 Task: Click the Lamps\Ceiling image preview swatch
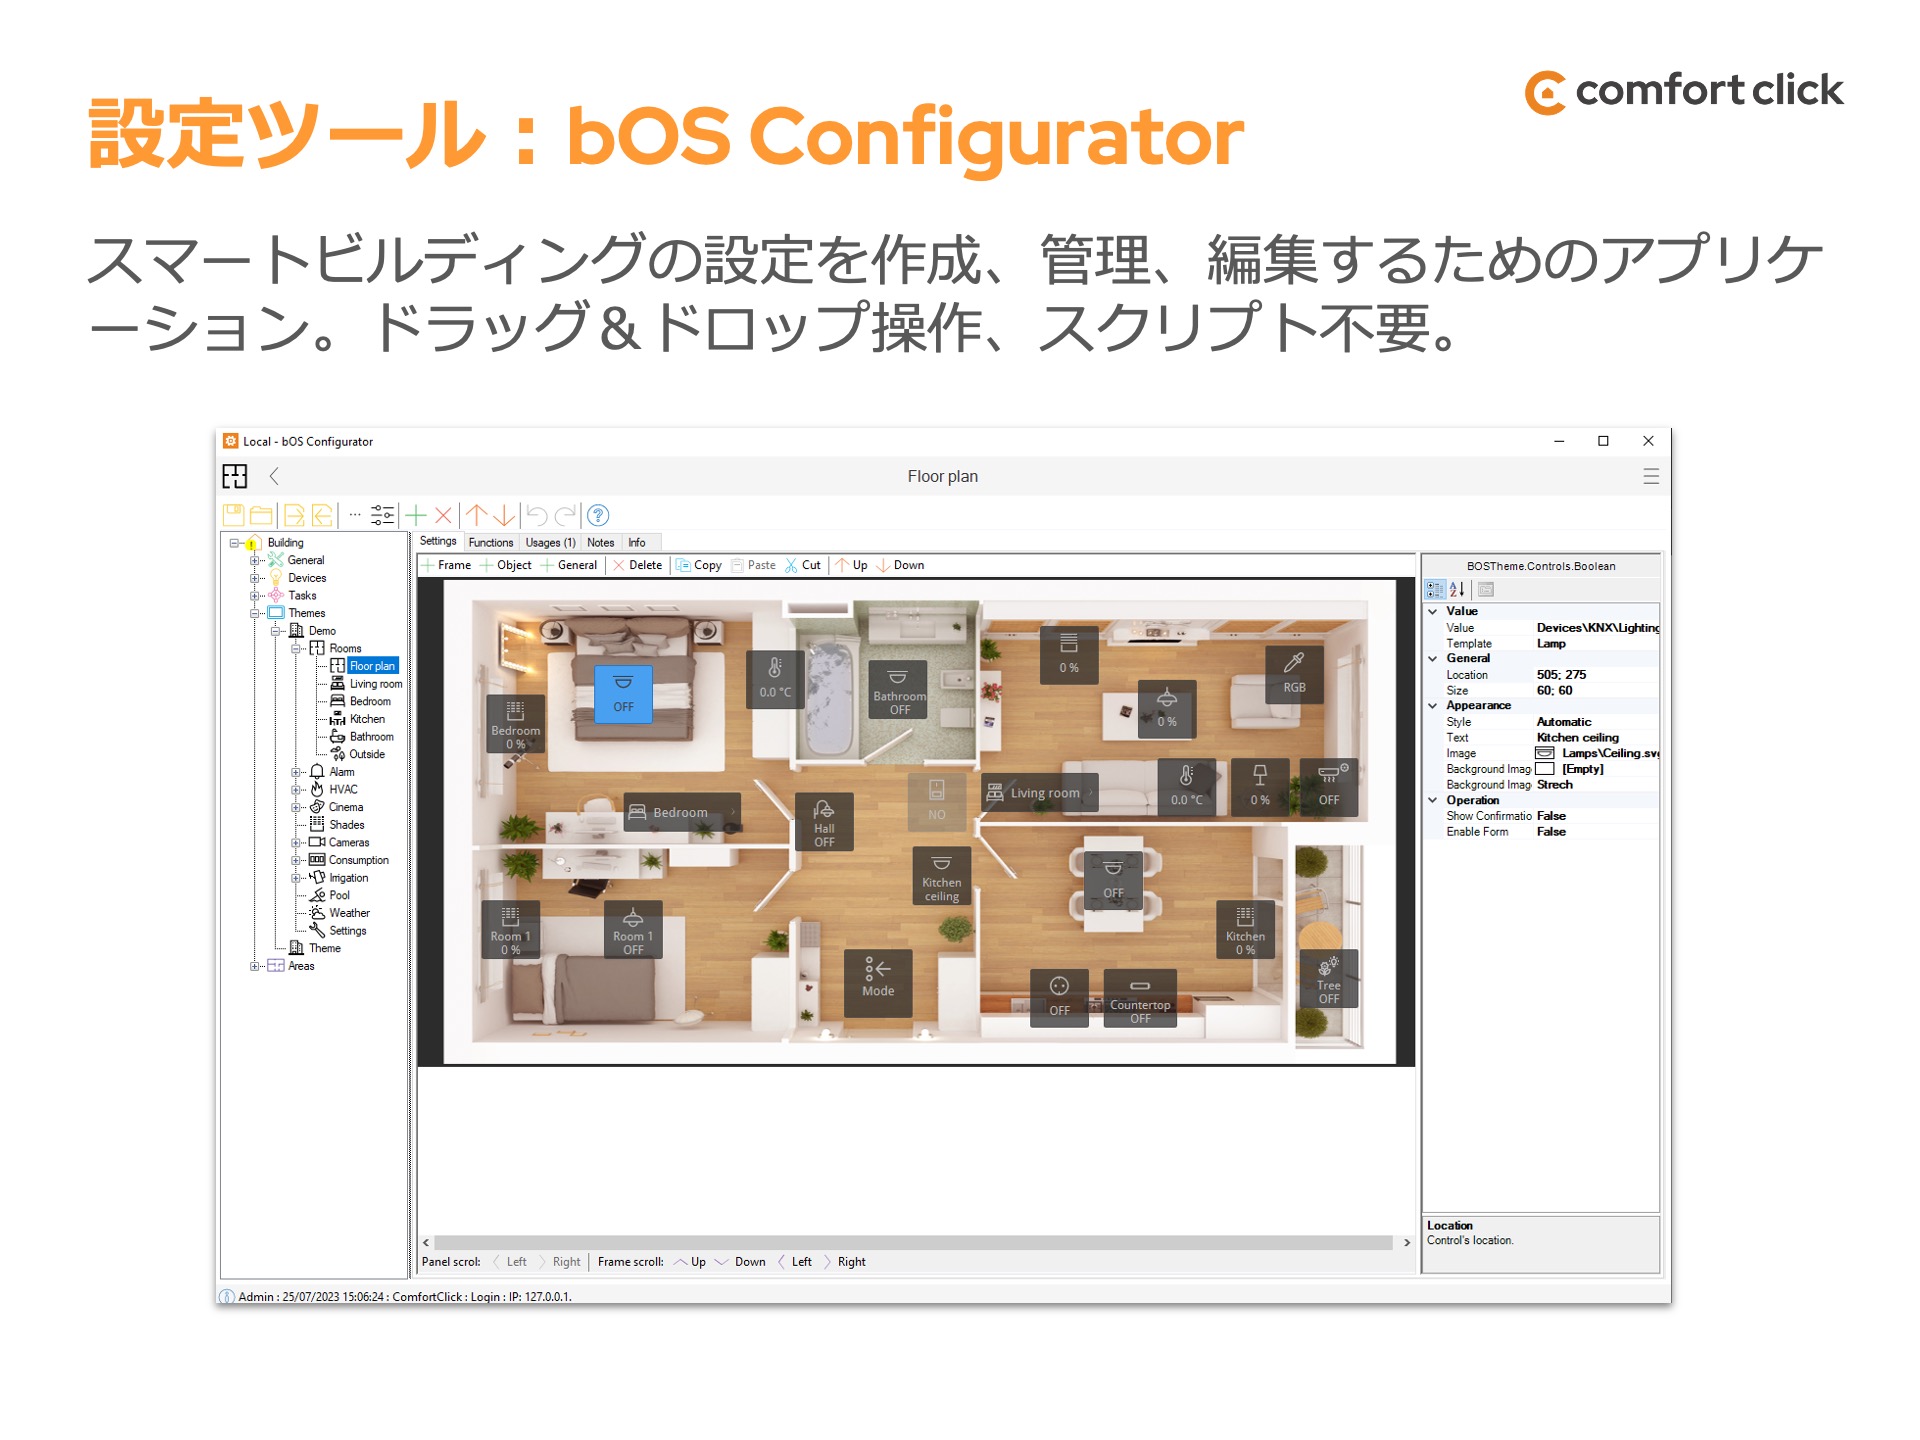(1545, 753)
